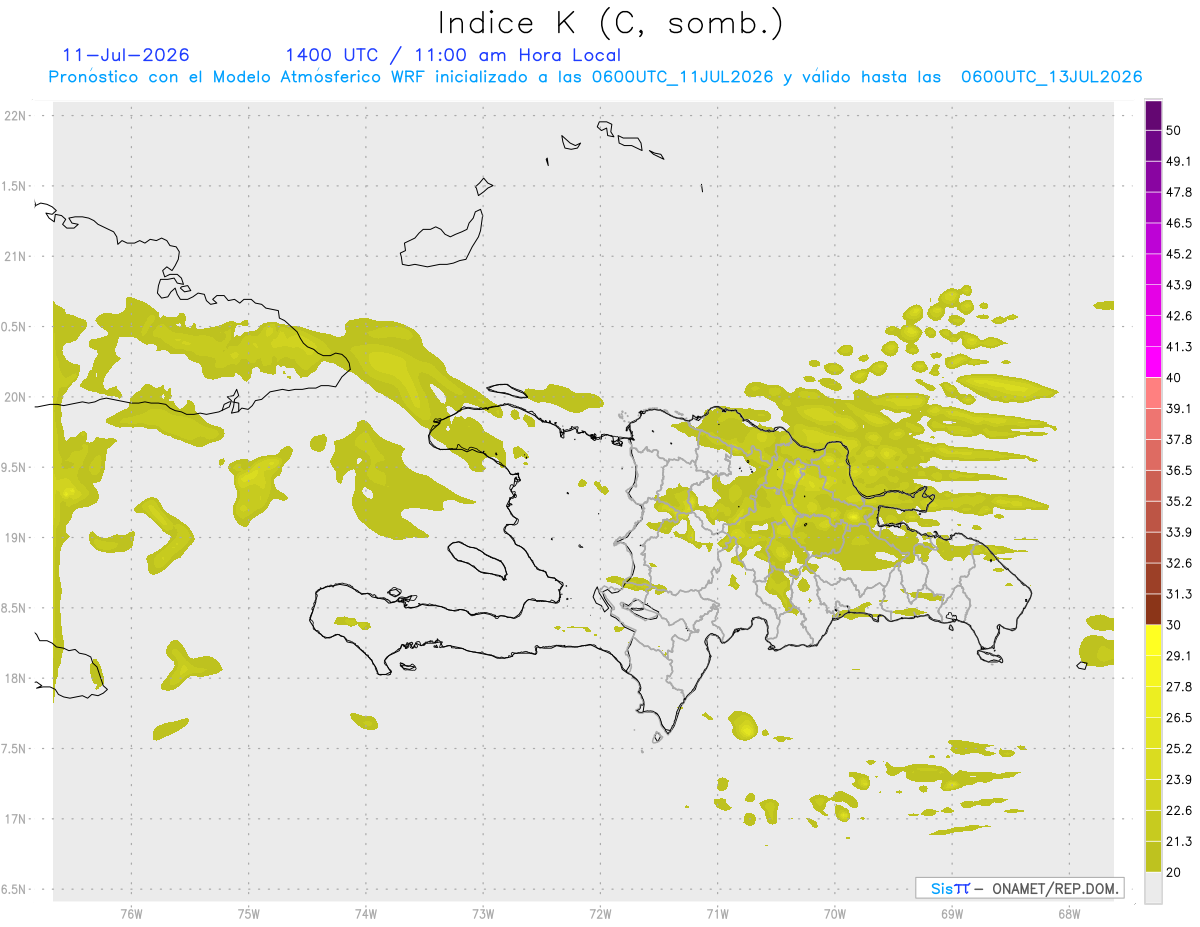Select the dark brown color bar segment between 30 and 31.3
Viewport: 1200px width, 927px height.
click(x=1154, y=609)
